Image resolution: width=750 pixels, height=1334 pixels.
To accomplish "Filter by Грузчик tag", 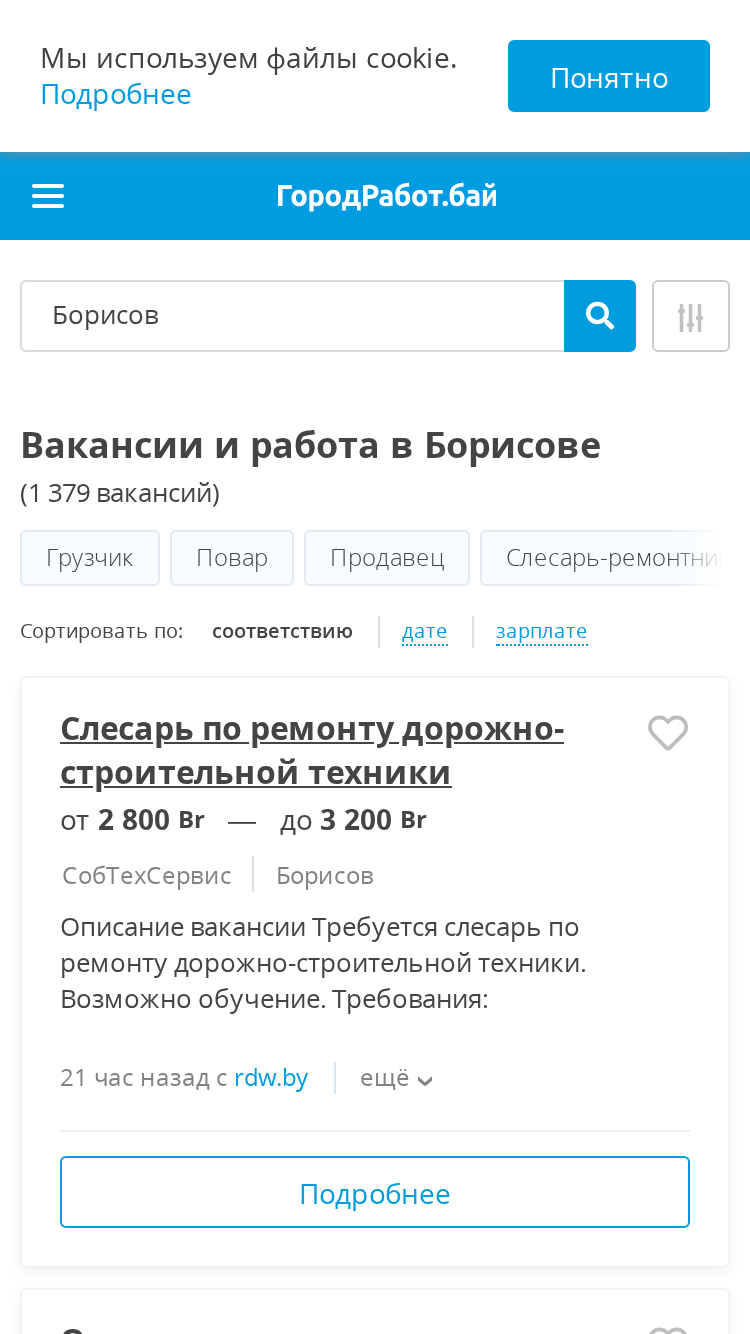I will pos(90,558).
